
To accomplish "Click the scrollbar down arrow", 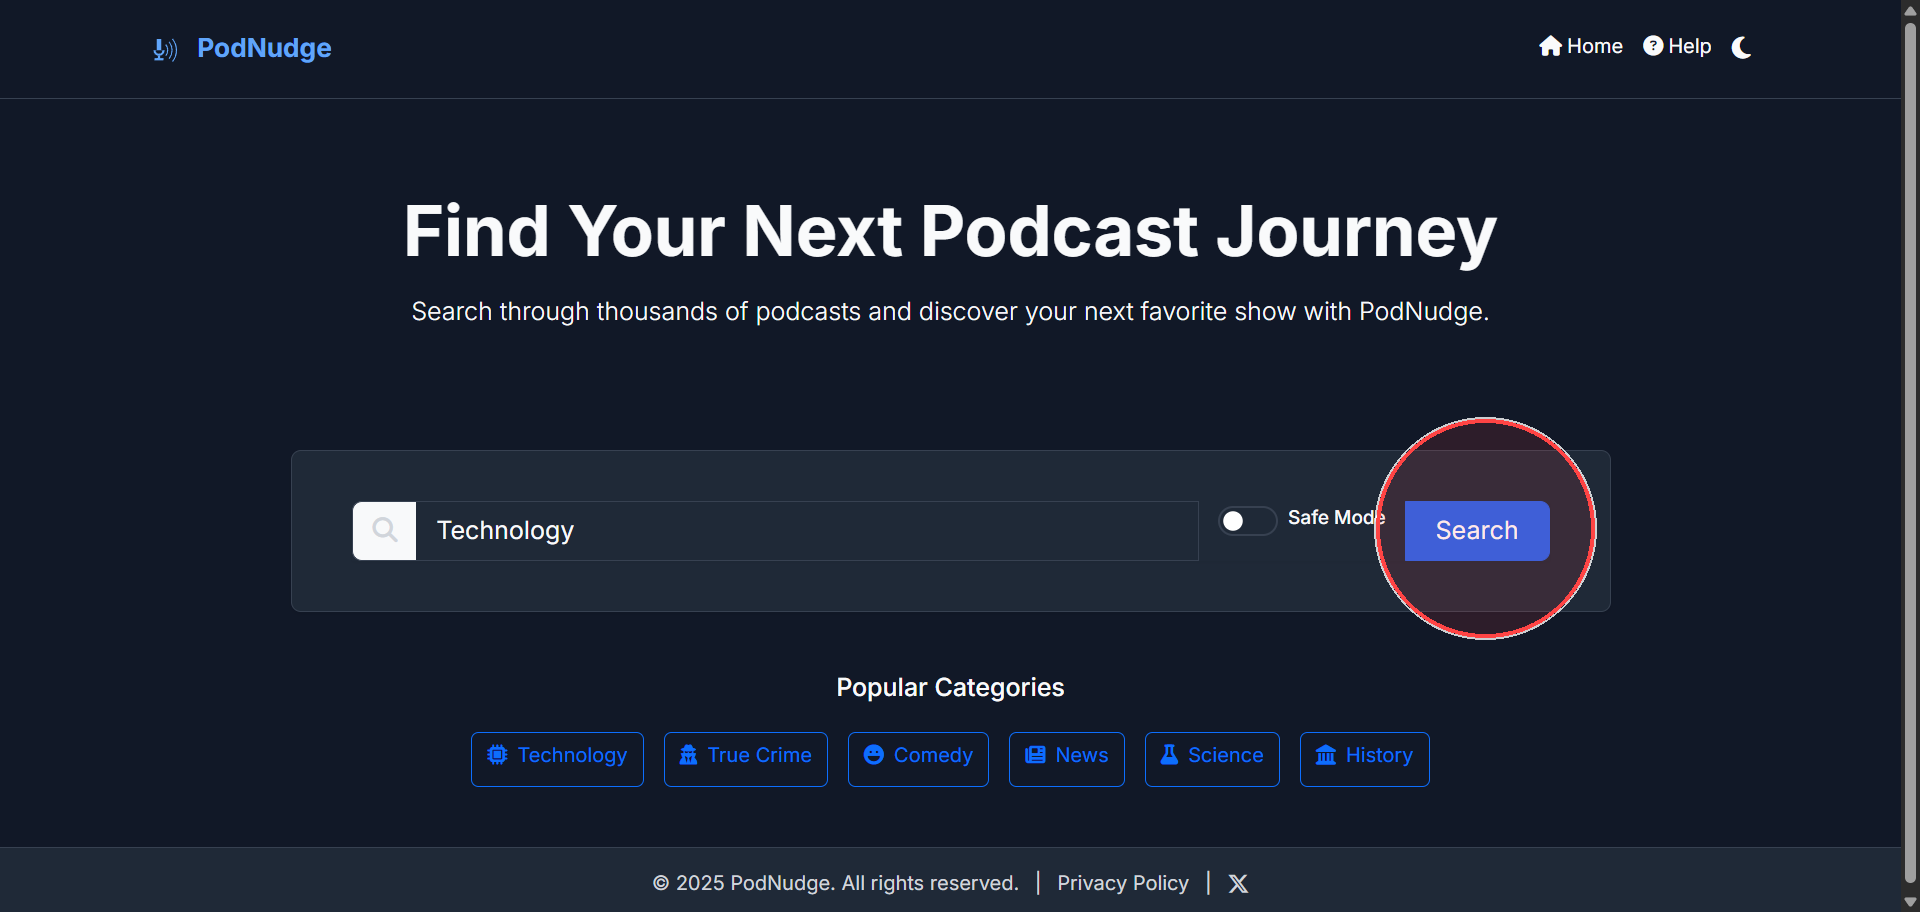I will [1910, 902].
